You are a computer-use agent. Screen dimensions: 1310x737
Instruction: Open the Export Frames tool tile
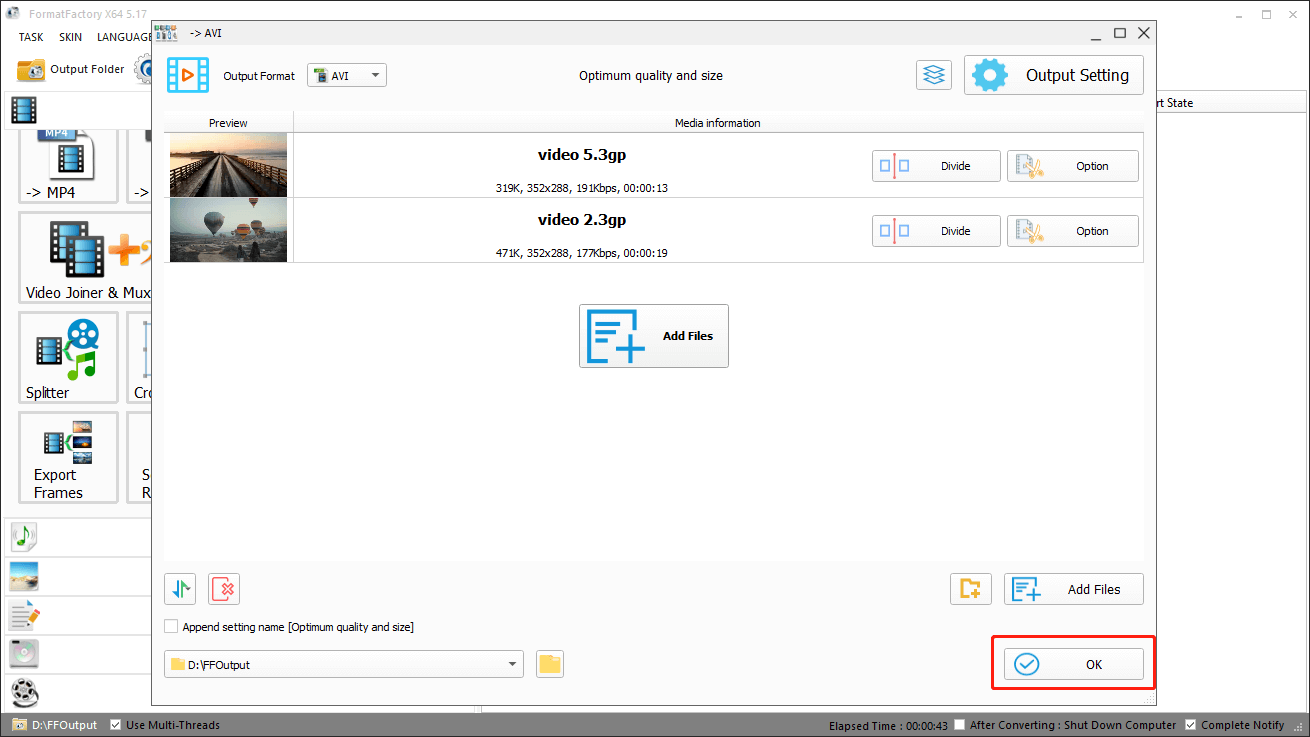(68, 457)
